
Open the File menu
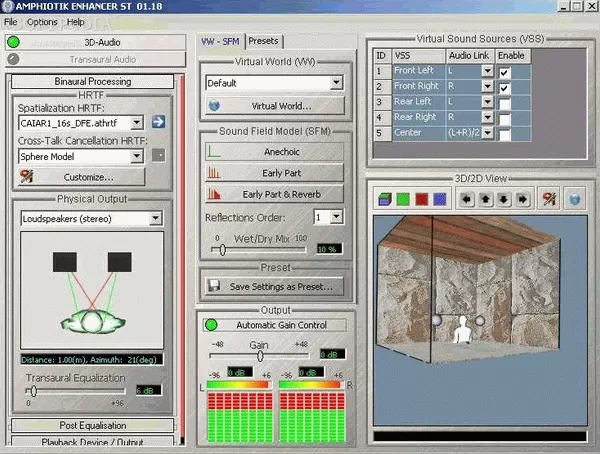[10, 22]
